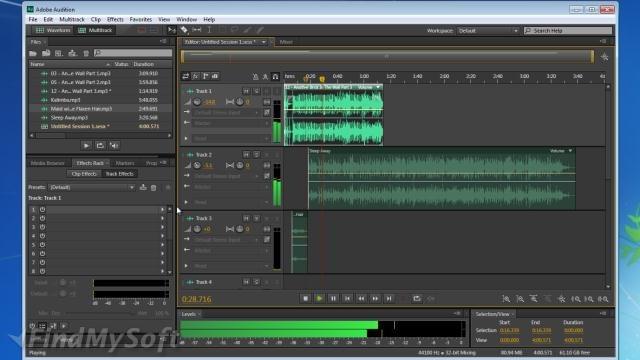
Task: Click the Track 2 pan knob
Action: click(240, 165)
